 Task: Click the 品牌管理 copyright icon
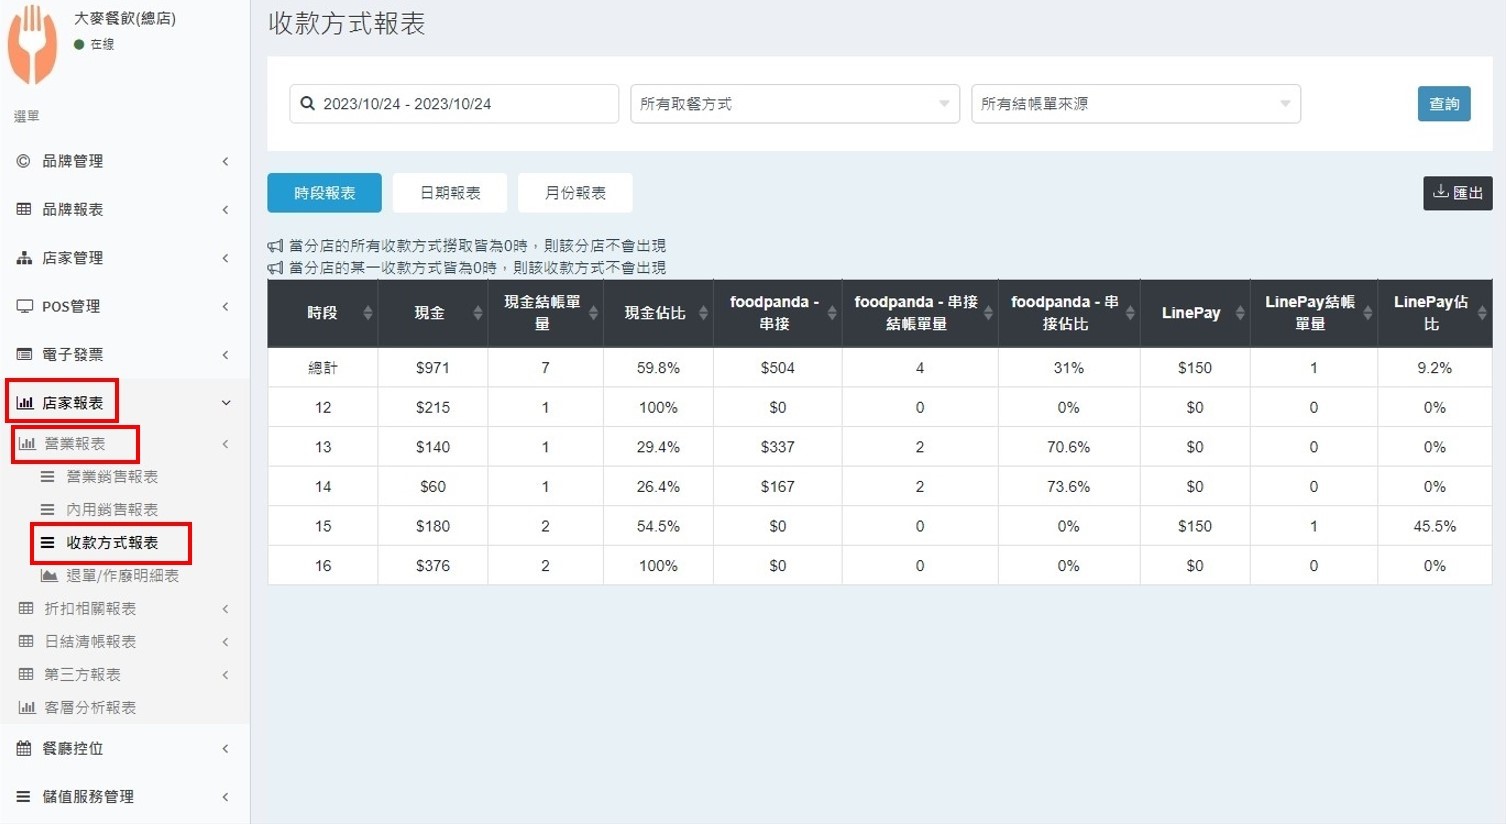23,161
